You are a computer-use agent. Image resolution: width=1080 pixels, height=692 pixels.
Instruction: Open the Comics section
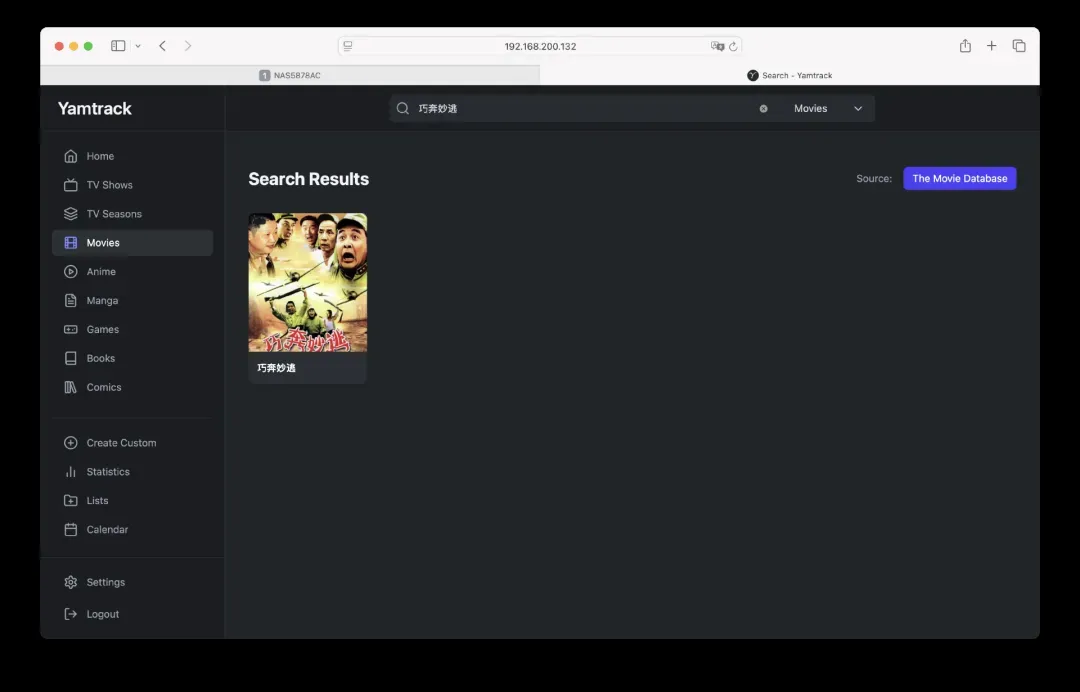coord(103,388)
